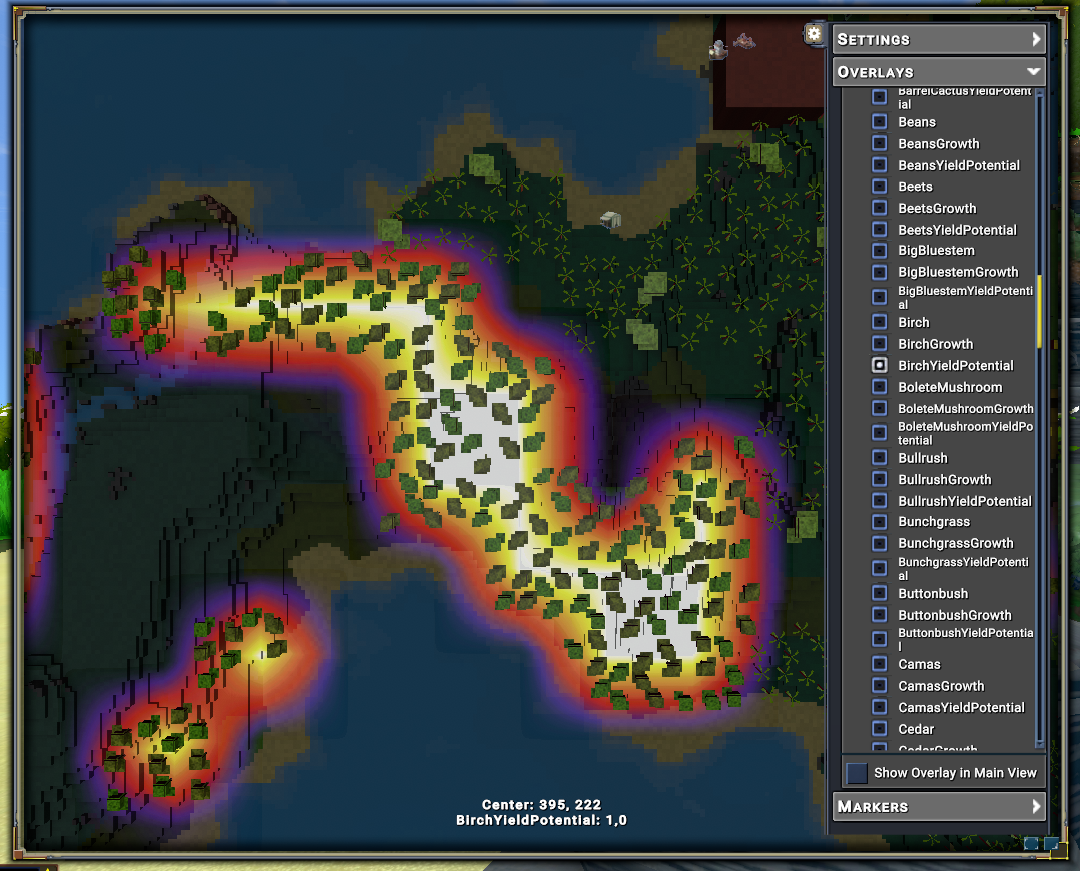Viewport: 1080px width, 871px height.
Task: Select the BeetsGrowth overlay radio button
Action: (x=880, y=208)
